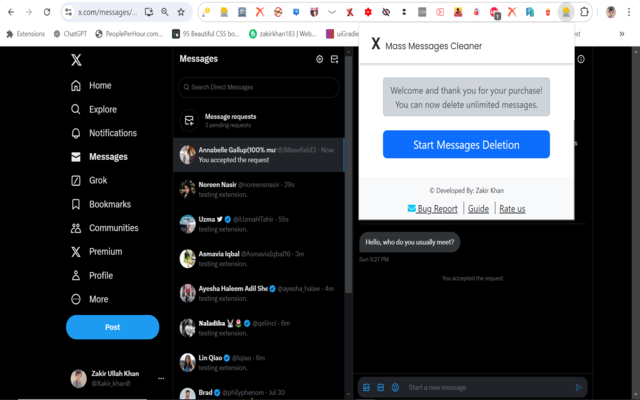The height and width of the screenshot is (400, 640).
Task: Open the 95 Beautiful CSS bookmark
Action: (206, 34)
